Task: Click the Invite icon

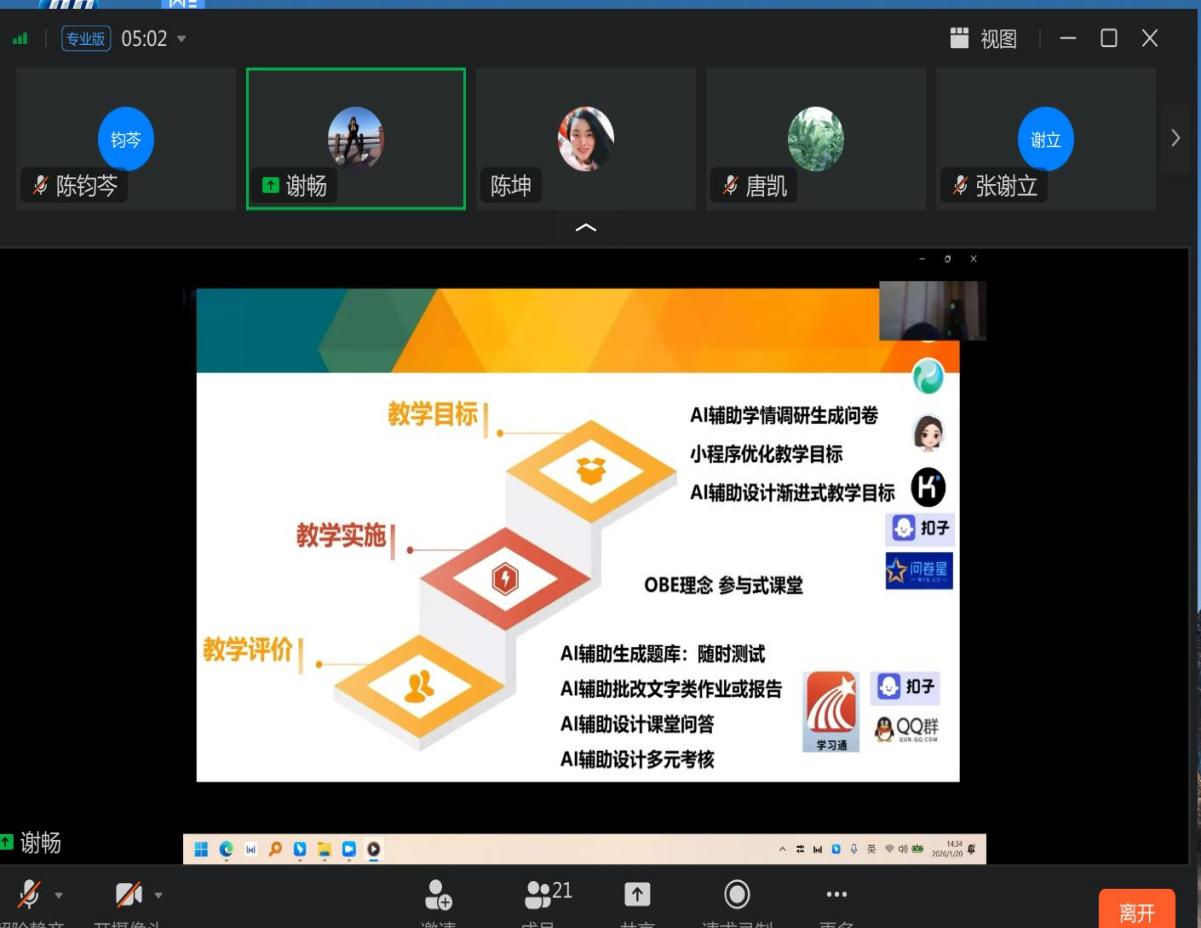Action: click(x=439, y=894)
